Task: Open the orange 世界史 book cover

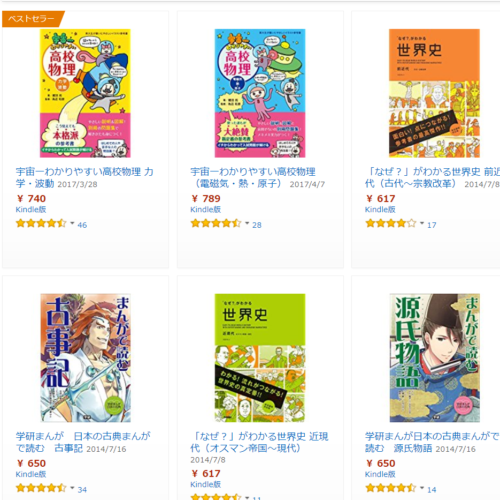Action: [434, 93]
